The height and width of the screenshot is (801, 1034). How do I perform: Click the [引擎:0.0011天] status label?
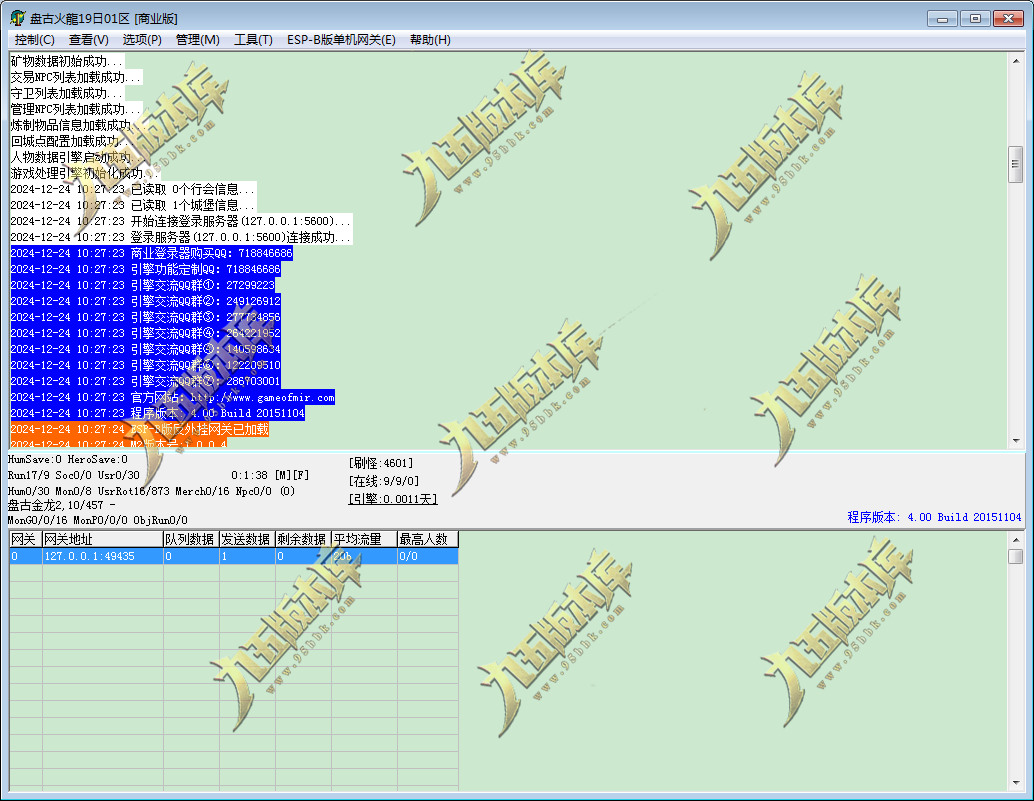coord(393,499)
